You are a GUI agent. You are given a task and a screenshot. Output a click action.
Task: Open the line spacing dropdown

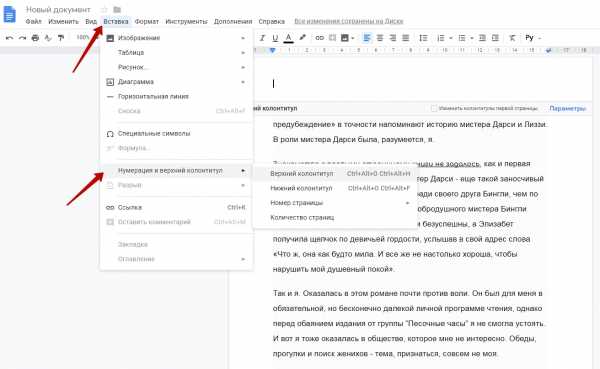pos(423,38)
